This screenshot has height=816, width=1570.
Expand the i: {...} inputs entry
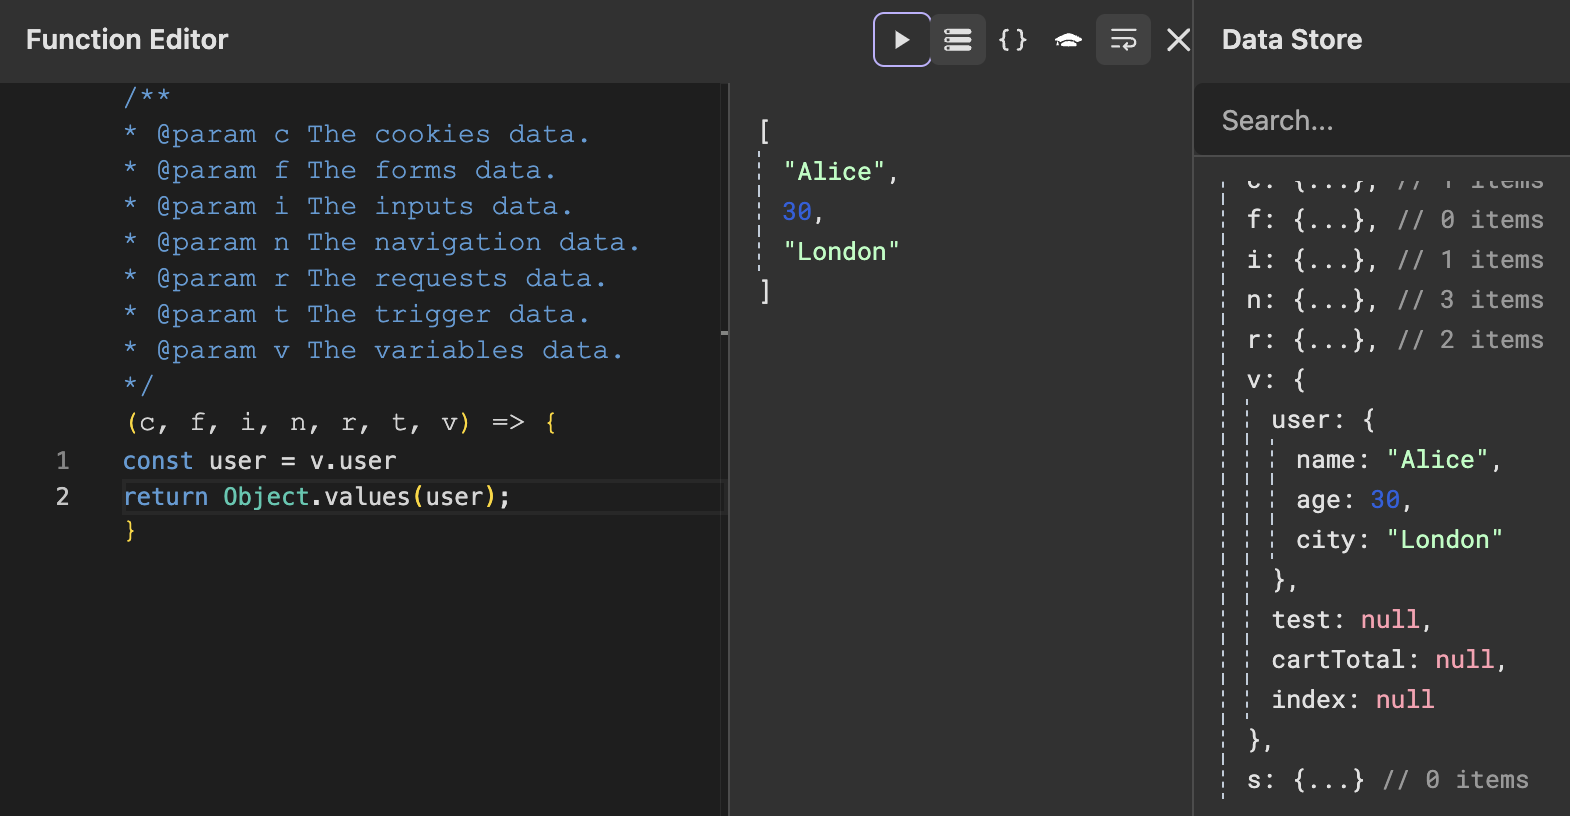(x=1395, y=260)
